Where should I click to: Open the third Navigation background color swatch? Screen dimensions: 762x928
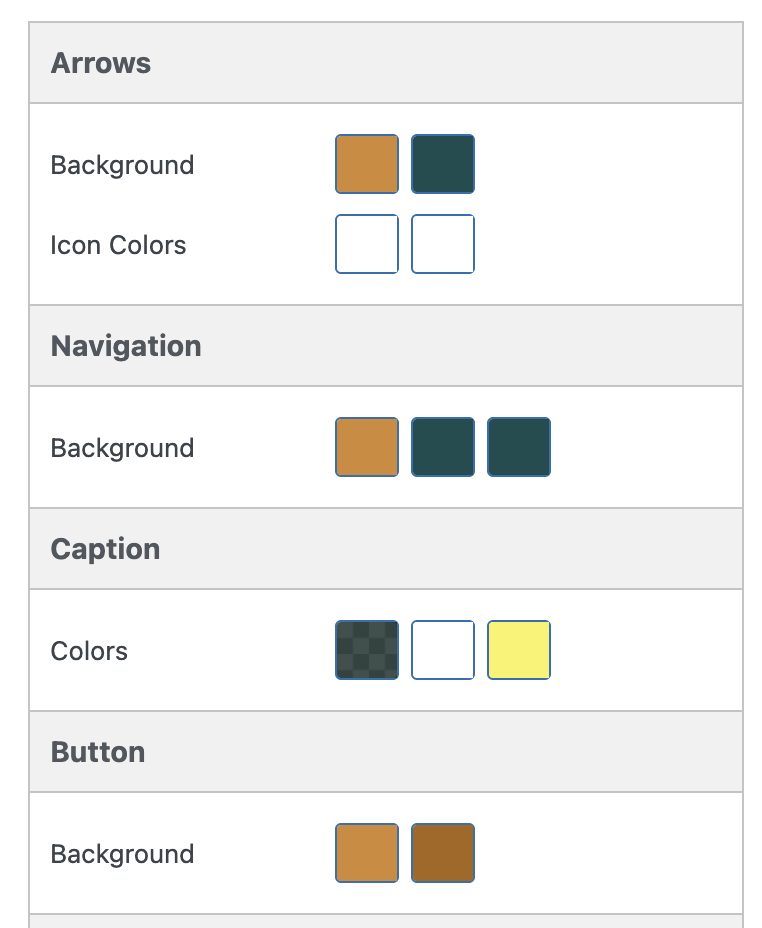click(518, 447)
